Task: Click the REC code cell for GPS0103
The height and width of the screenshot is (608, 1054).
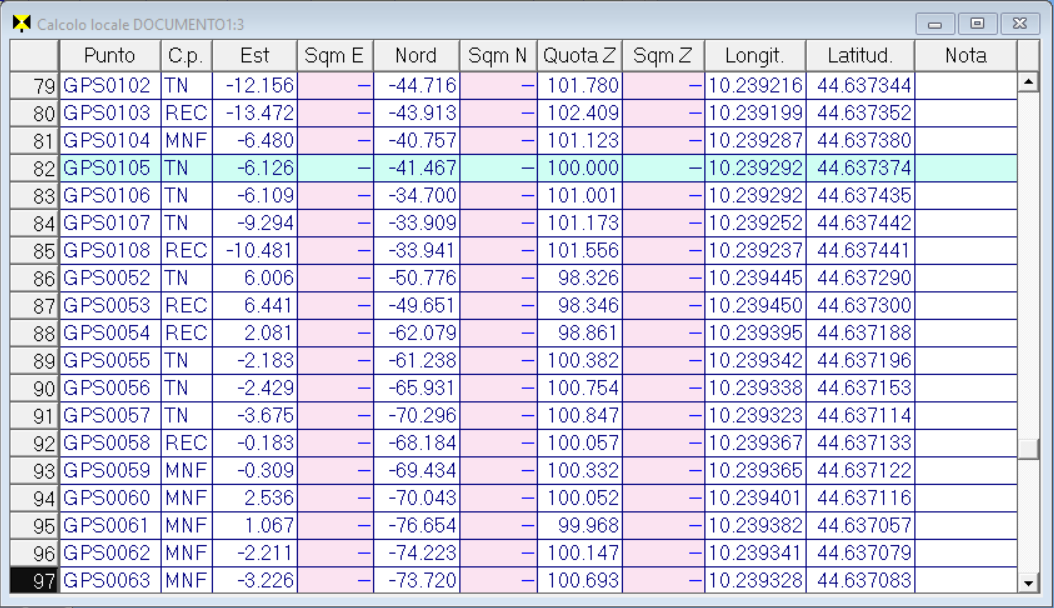Action: [x=186, y=113]
